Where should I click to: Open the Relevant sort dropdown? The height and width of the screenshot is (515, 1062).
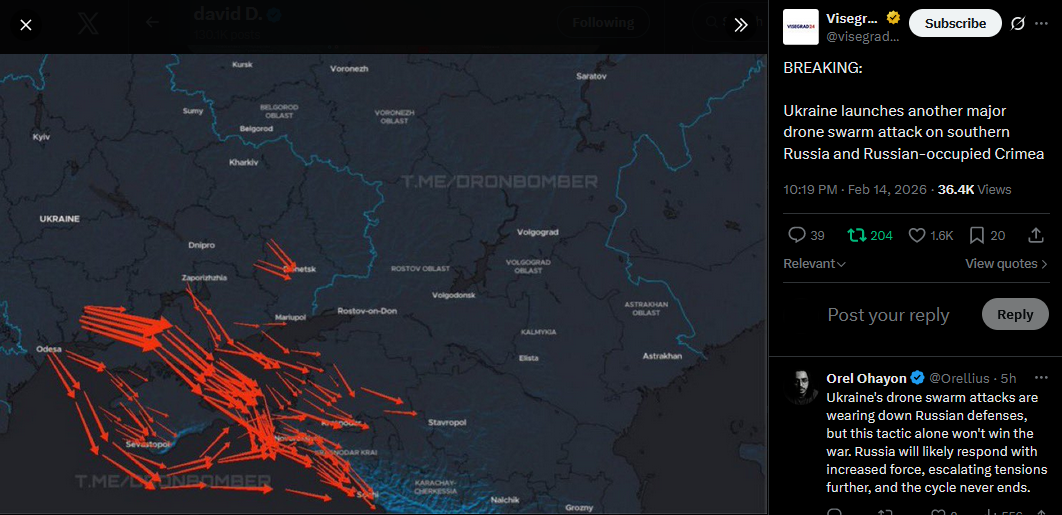[814, 264]
